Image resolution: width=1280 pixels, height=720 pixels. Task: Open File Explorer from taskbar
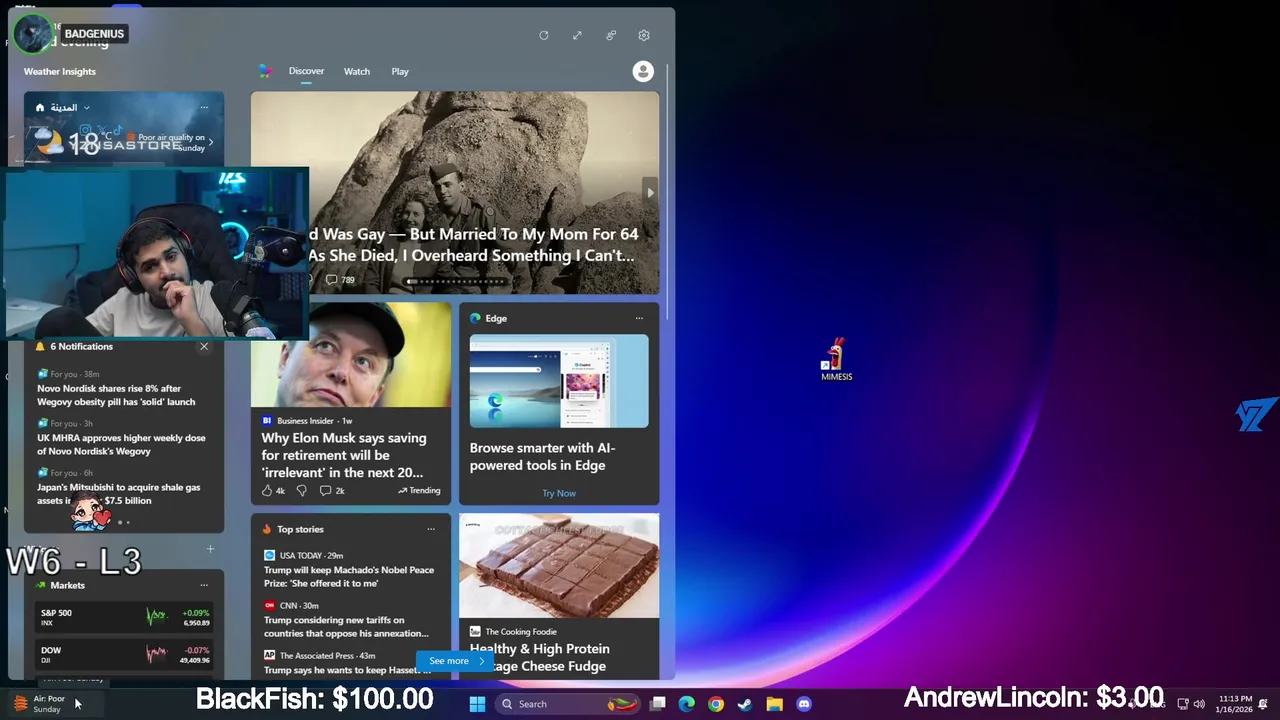pos(774,704)
